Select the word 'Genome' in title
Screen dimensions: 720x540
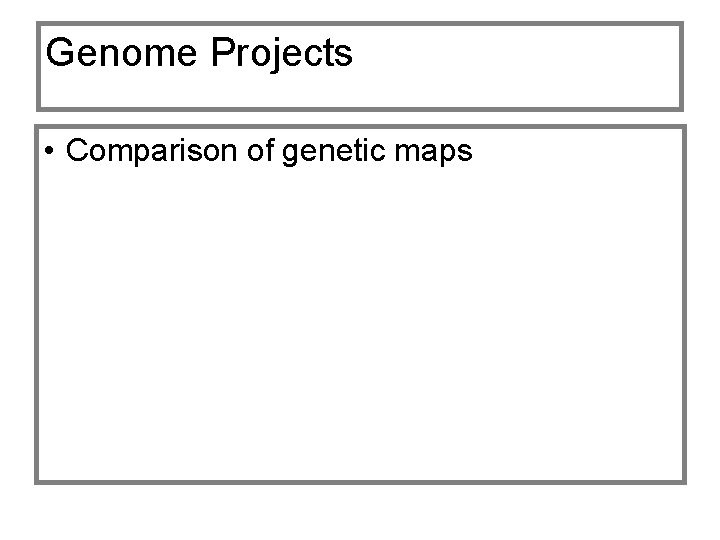[121, 52]
